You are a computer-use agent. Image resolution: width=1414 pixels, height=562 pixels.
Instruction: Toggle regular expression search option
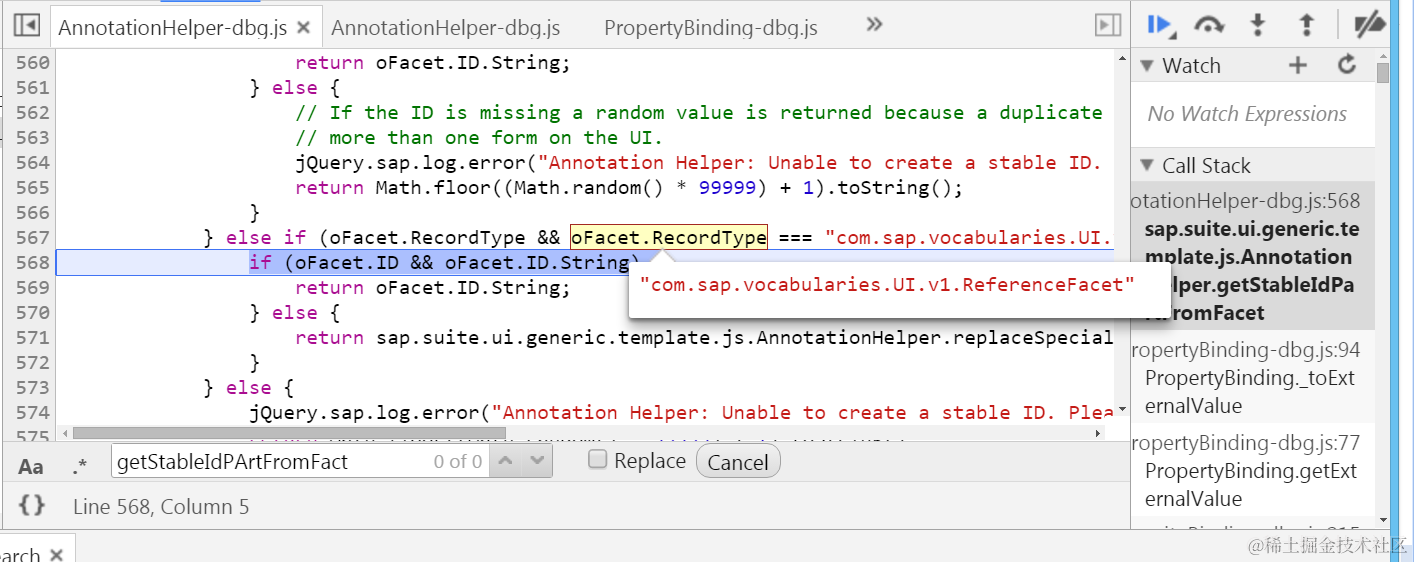(x=80, y=466)
